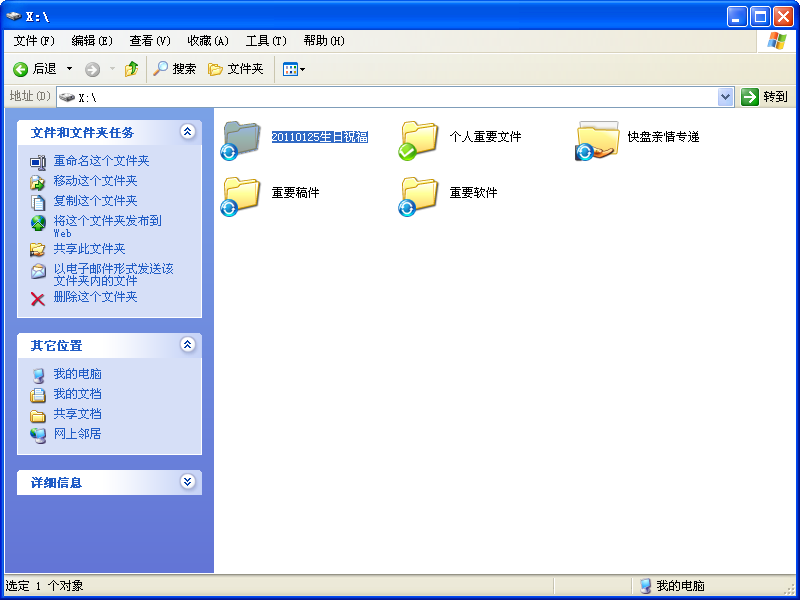
Task: Click the green Back arrow icon
Action: tap(20, 69)
